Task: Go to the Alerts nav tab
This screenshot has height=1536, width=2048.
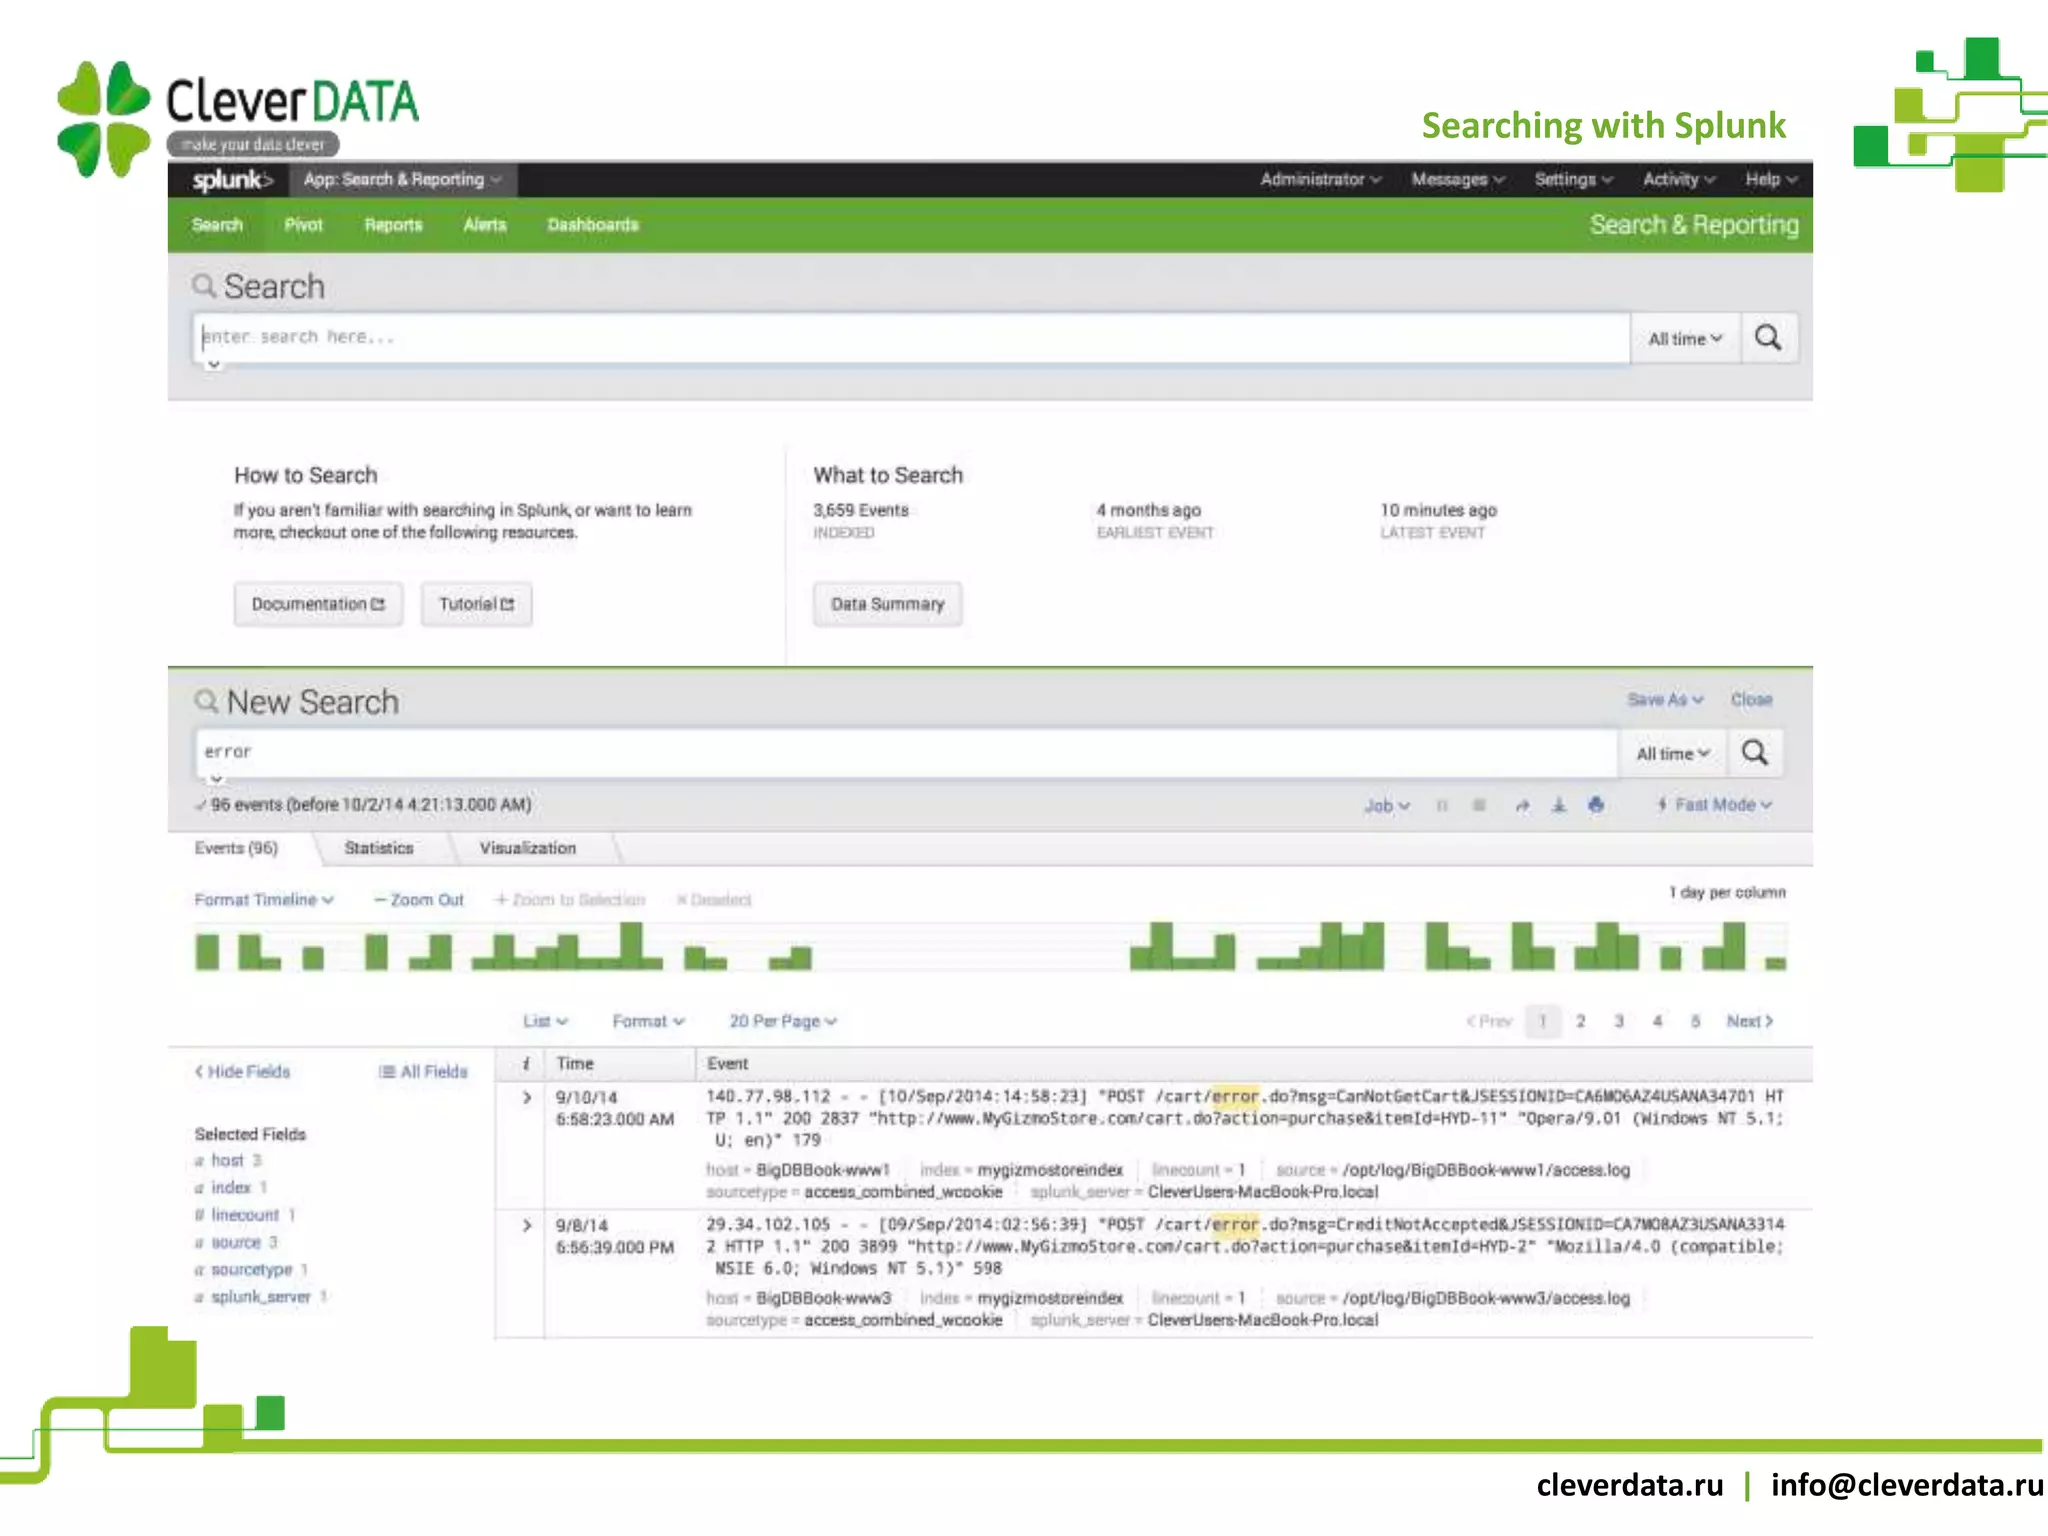Action: click(x=485, y=225)
